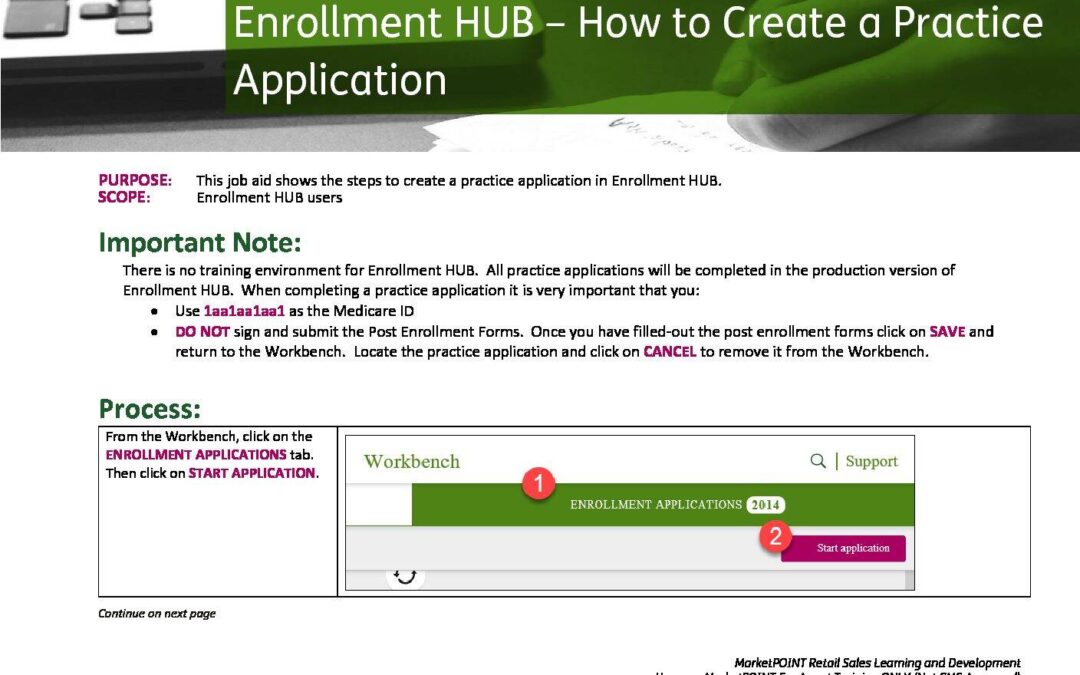This screenshot has width=1080, height=675.
Task: Click the 'Continue on next page' note
Action: [157, 613]
